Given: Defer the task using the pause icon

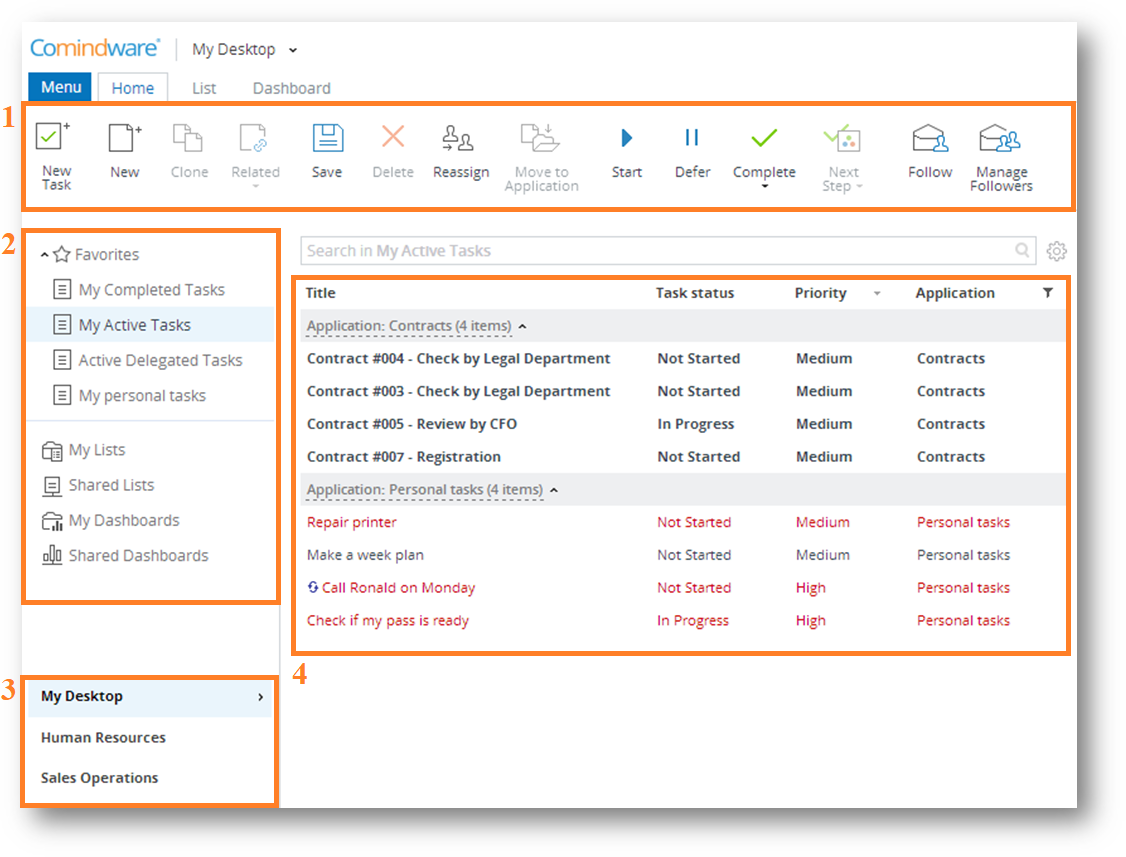Looking at the screenshot, I should coord(692,138).
